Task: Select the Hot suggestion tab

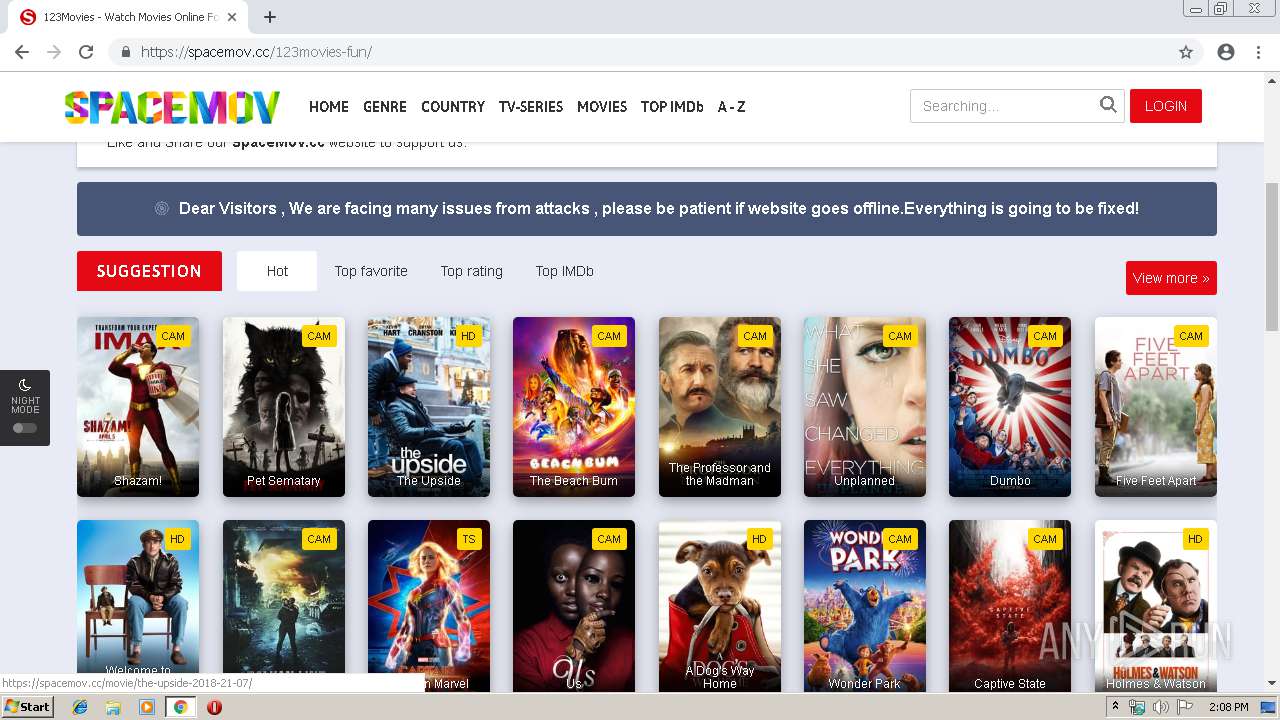Action: [277, 271]
